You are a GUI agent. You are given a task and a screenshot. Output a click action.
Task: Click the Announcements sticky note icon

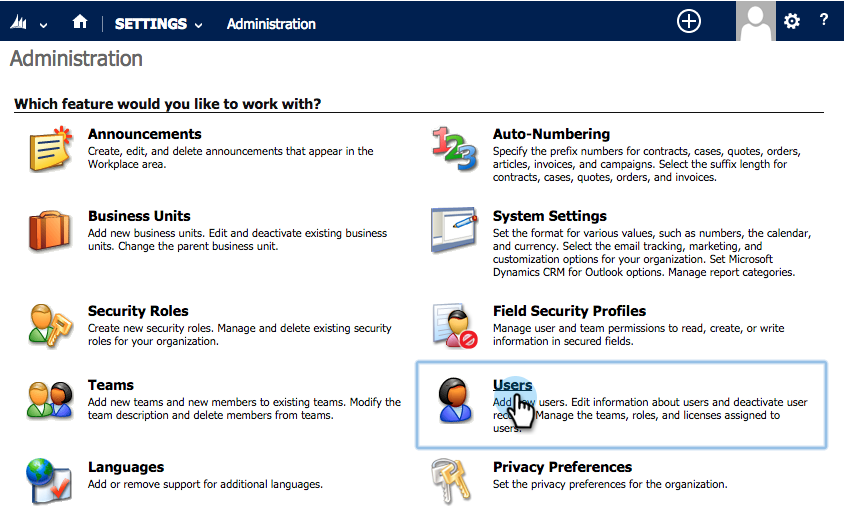point(50,149)
